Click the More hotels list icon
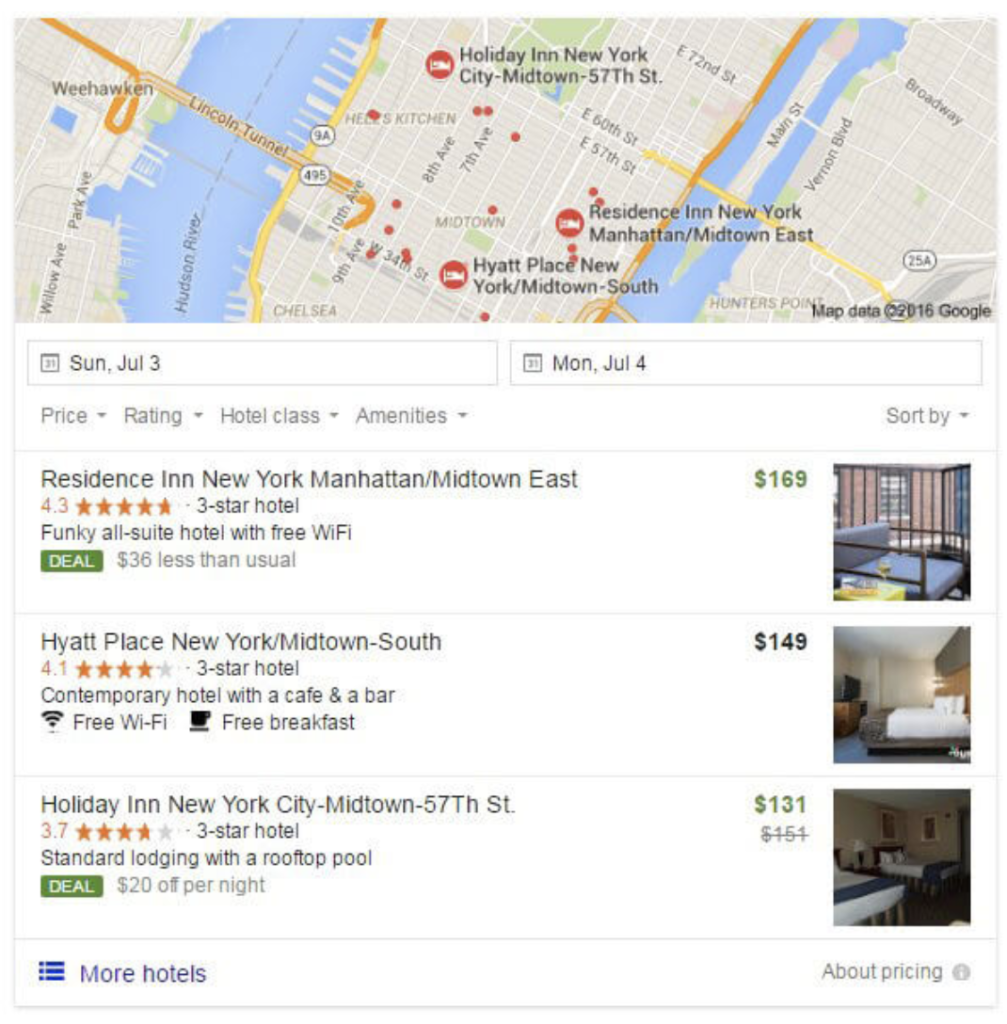1007x1024 pixels. (52, 972)
